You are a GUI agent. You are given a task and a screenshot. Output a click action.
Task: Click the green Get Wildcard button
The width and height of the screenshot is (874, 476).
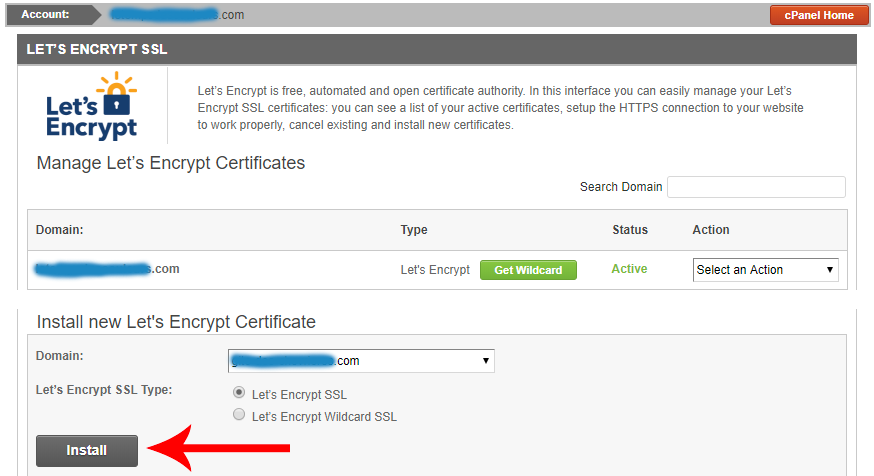(528, 270)
